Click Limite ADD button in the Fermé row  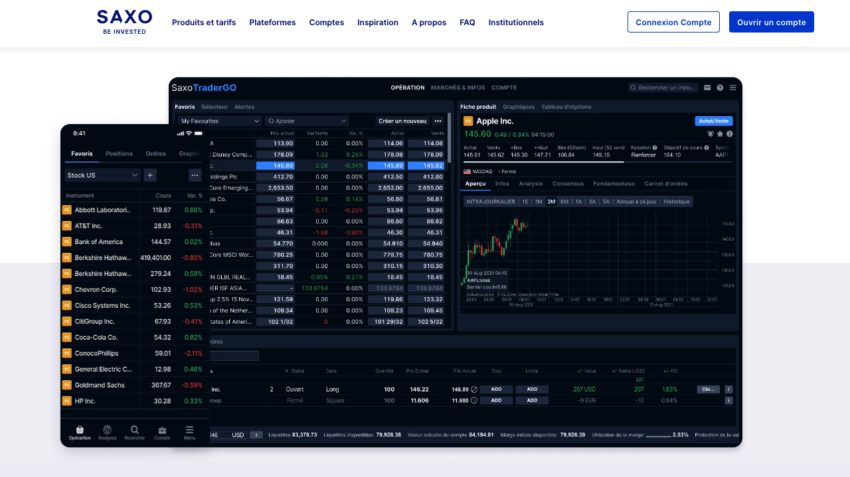pos(532,401)
